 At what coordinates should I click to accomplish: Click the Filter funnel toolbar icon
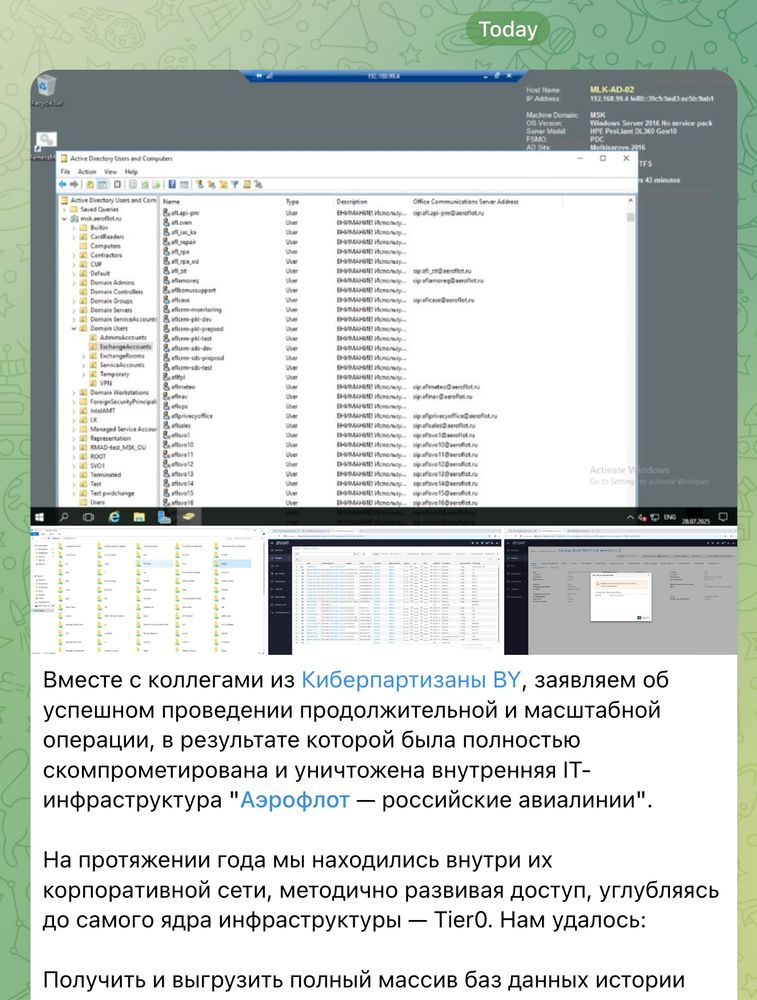coord(234,184)
